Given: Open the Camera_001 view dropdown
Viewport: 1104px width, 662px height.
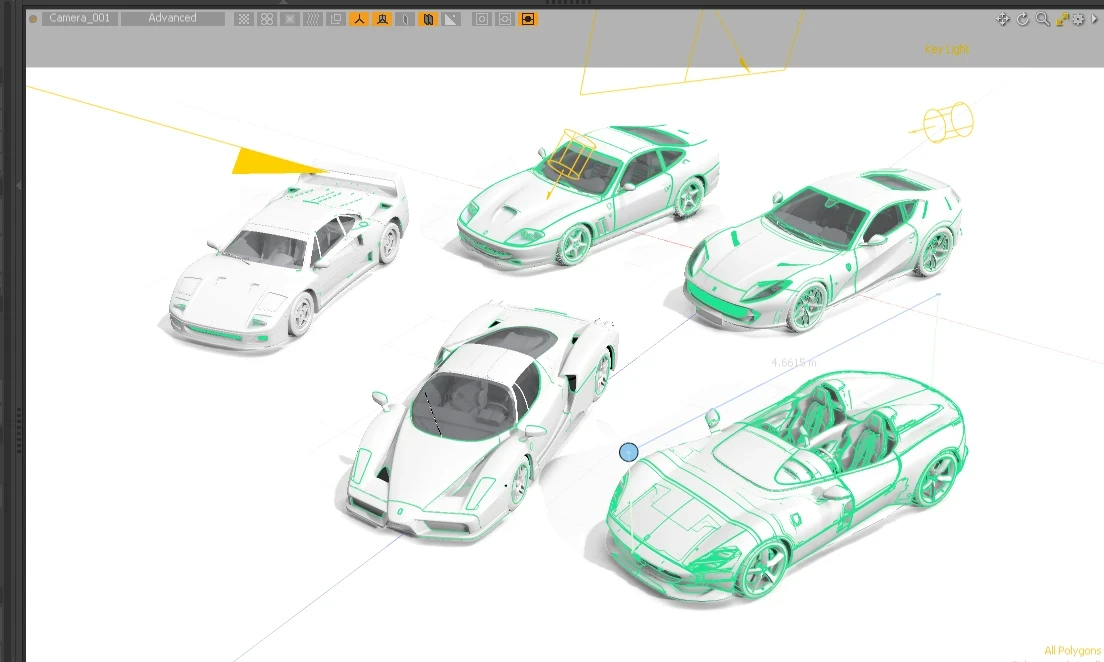Looking at the screenshot, I should tap(80, 18).
